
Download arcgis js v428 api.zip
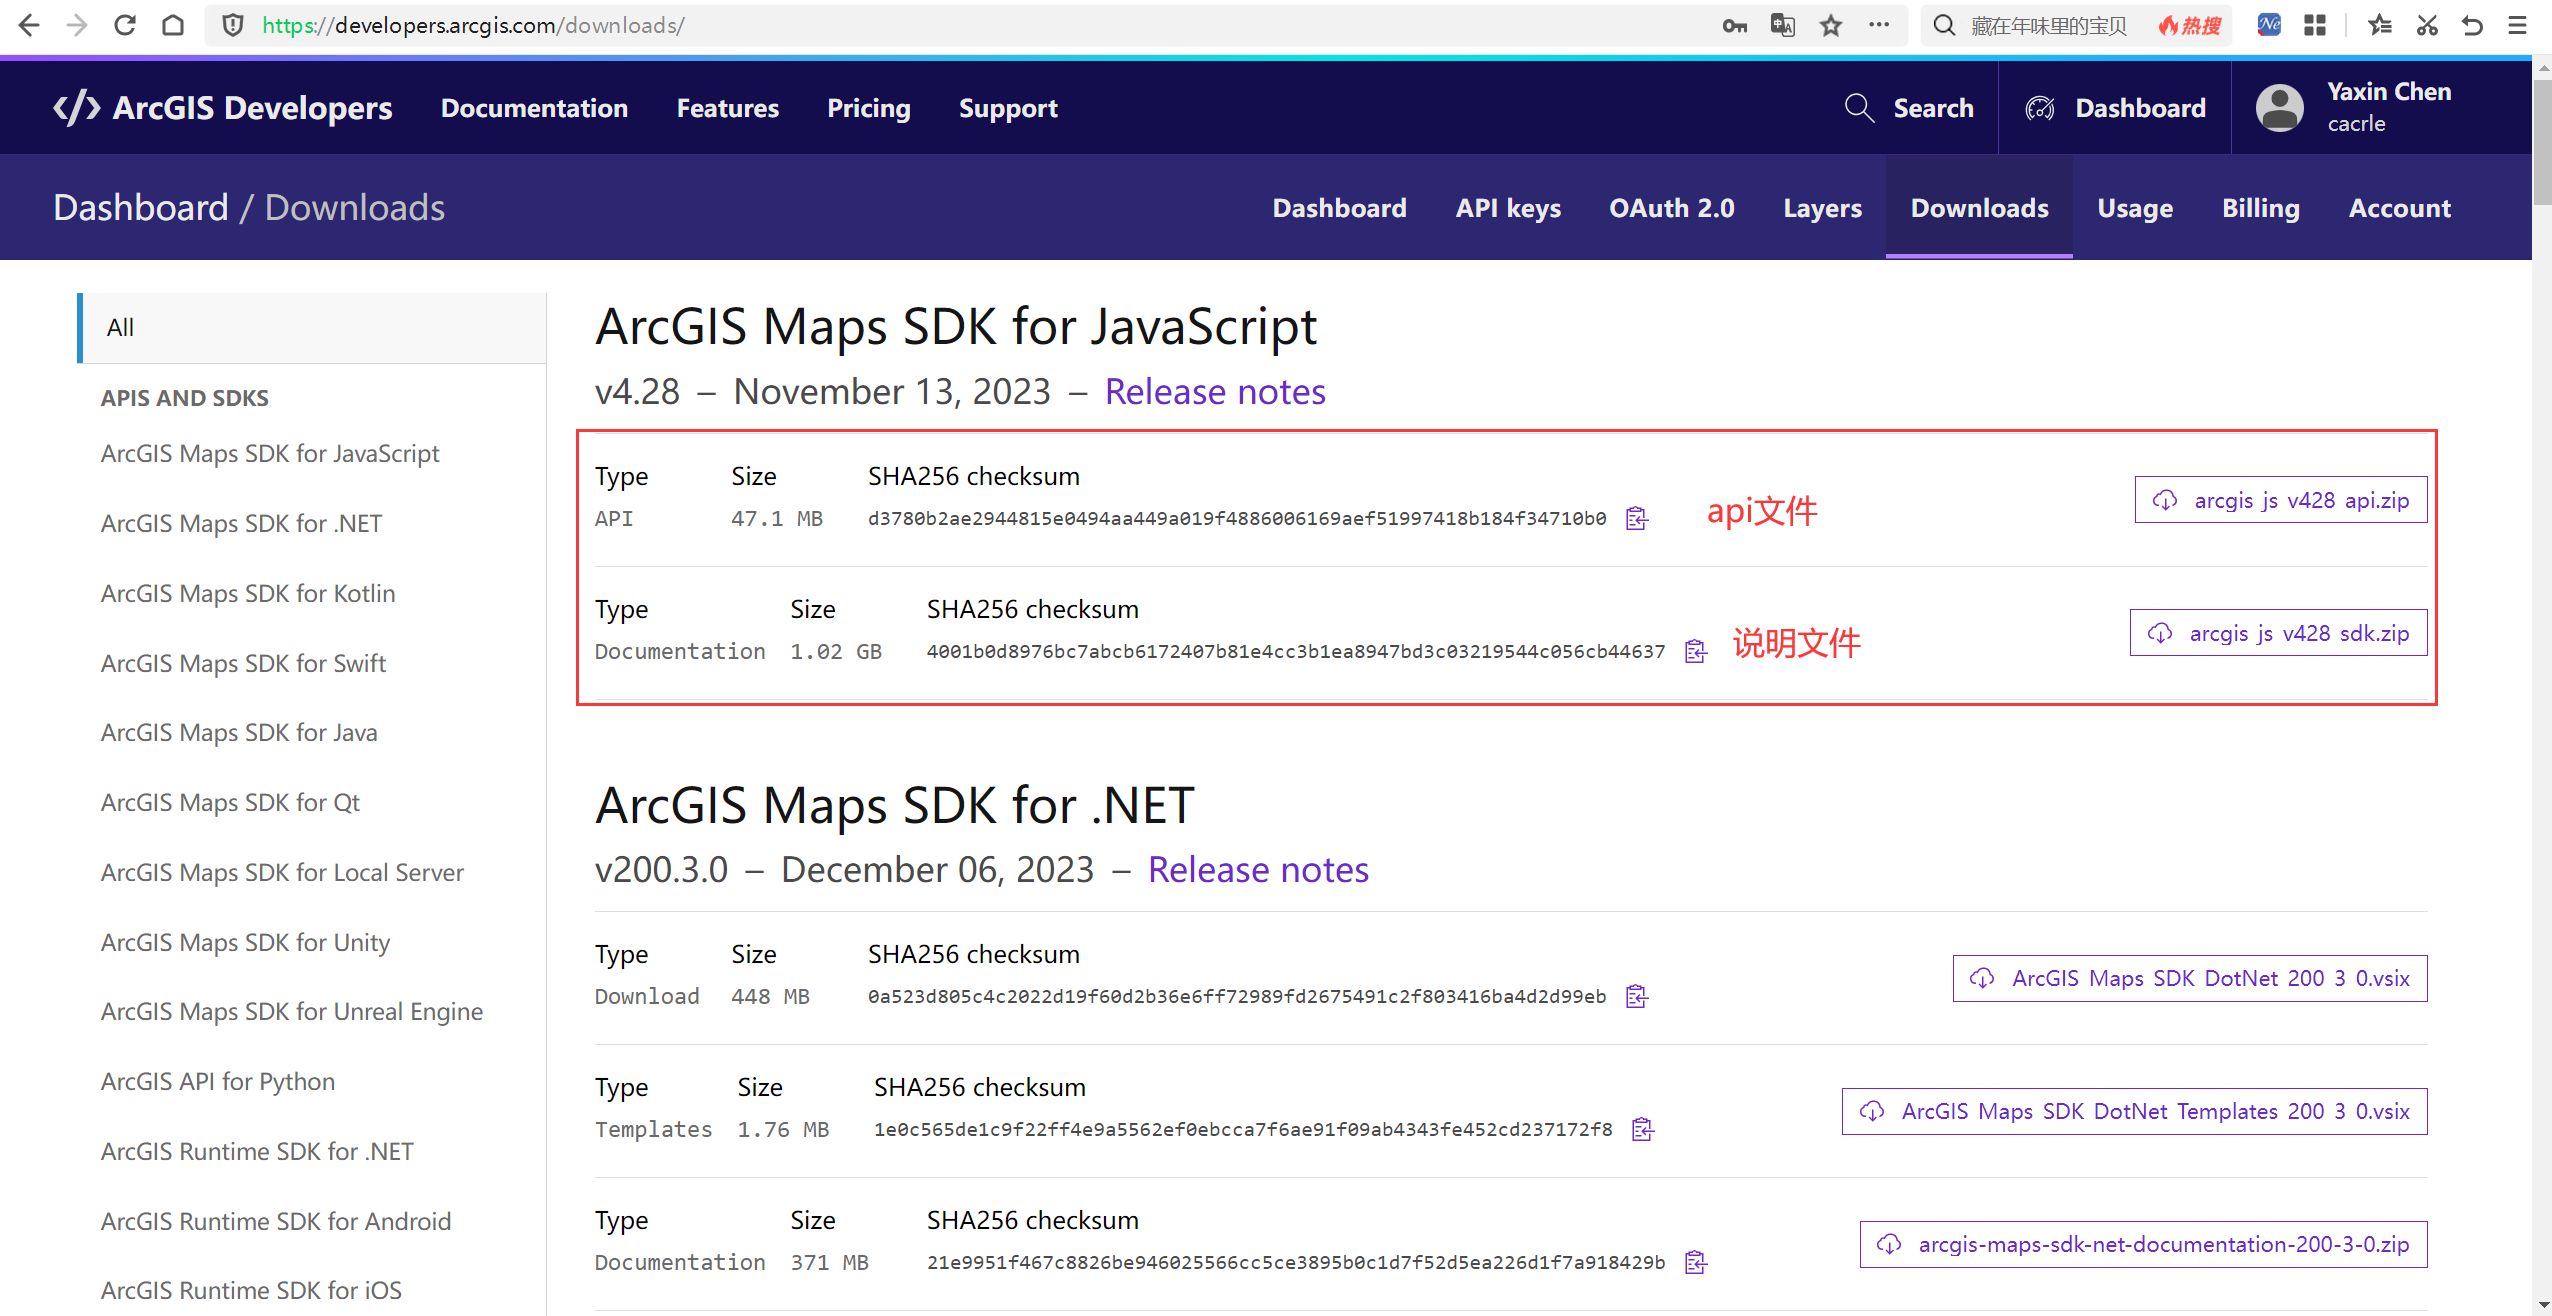click(x=2281, y=500)
